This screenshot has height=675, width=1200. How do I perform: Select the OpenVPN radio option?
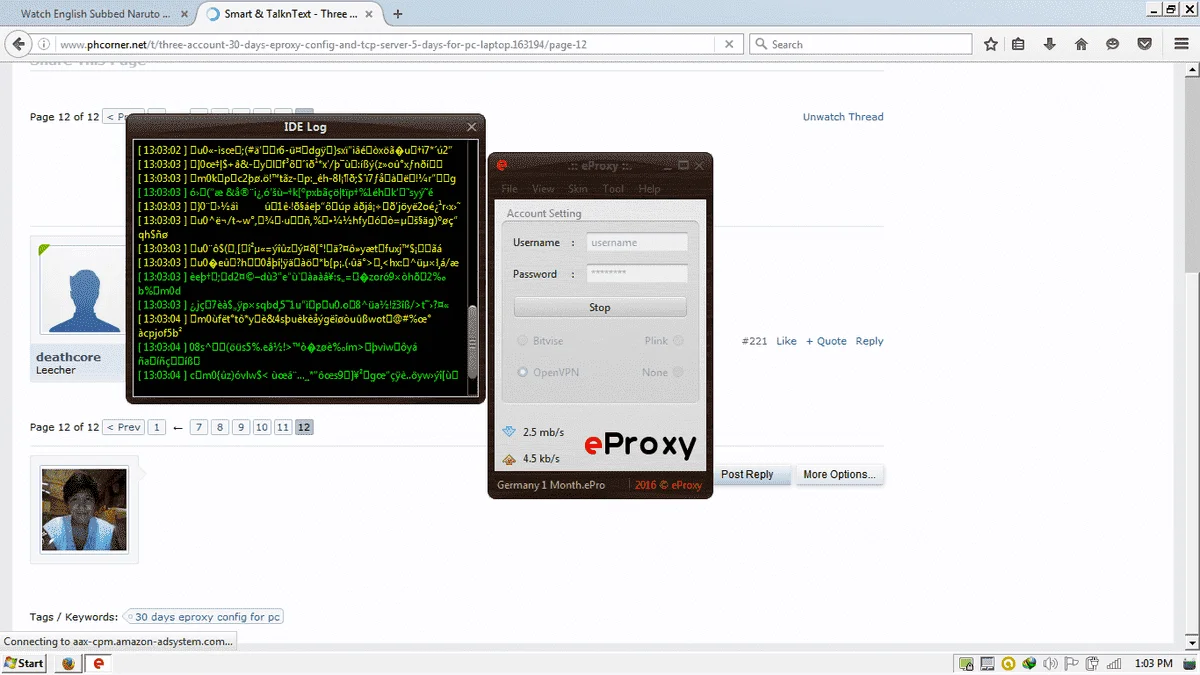[x=523, y=372]
